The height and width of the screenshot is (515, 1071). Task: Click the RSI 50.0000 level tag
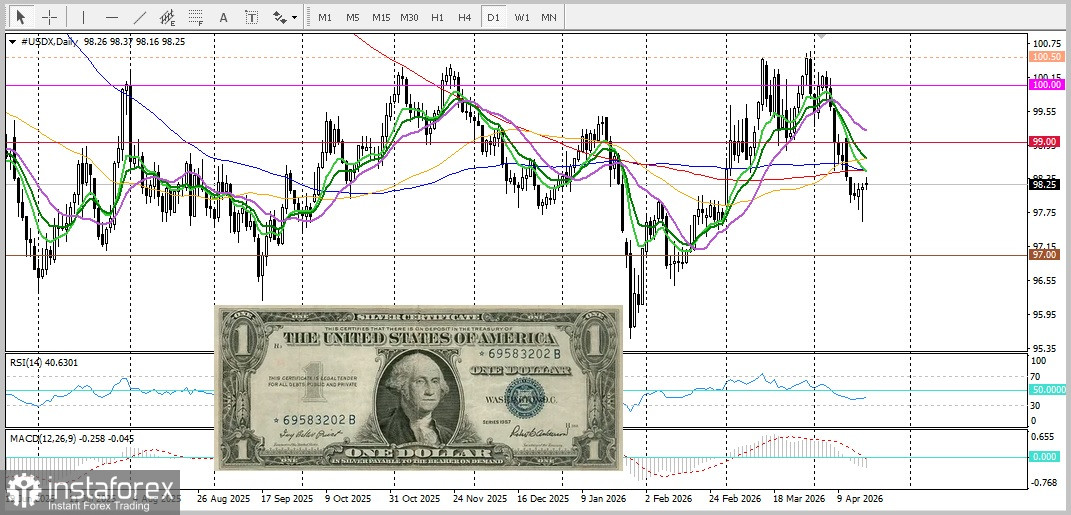[x=1048, y=389]
